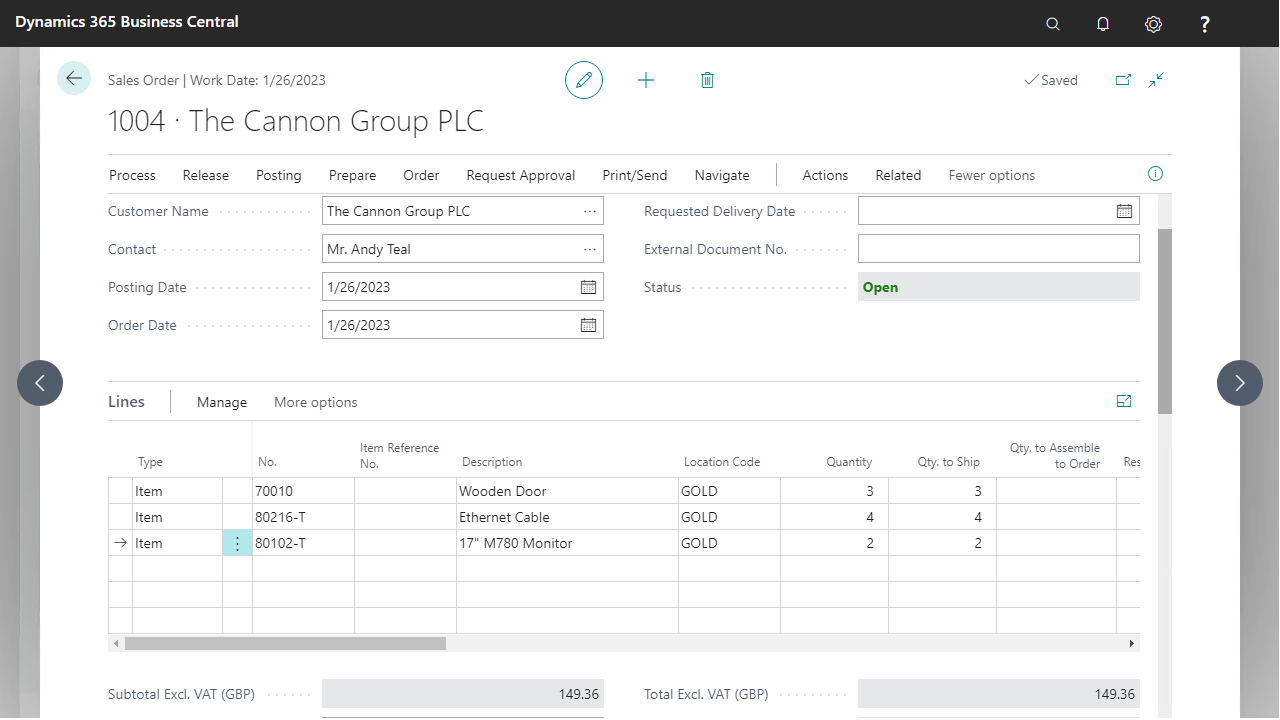Viewport: 1280px width, 720px height.
Task: Open the help question mark
Action: [x=1205, y=24]
